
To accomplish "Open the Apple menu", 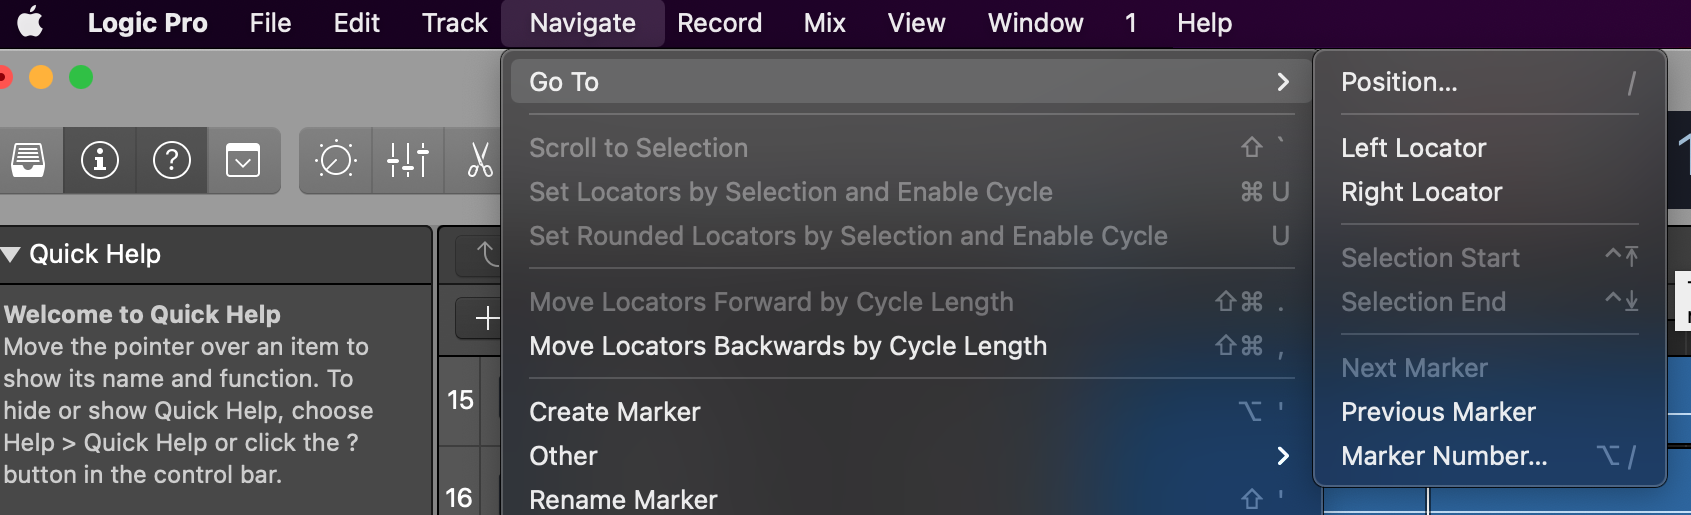I will 30,22.
